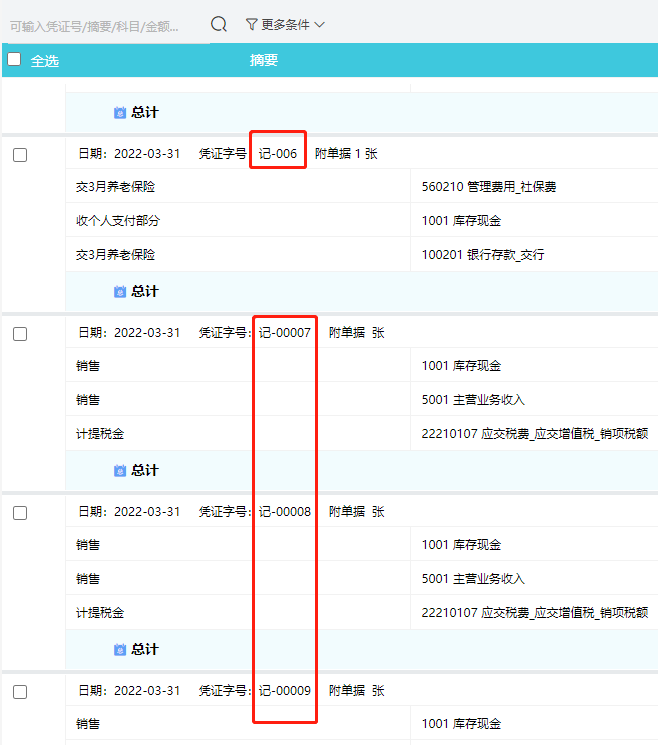Click total icon under voucher 记-00008
Image resolution: width=658 pixels, height=745 pixels.
coord(120,649)
